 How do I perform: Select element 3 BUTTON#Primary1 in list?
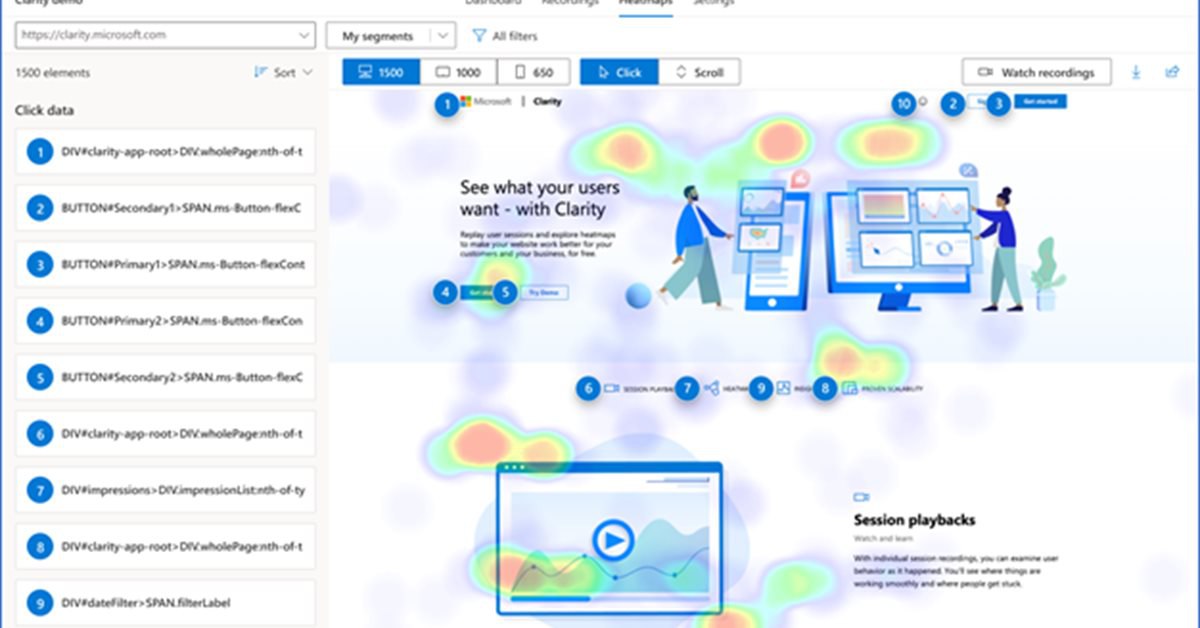[166, 265]
